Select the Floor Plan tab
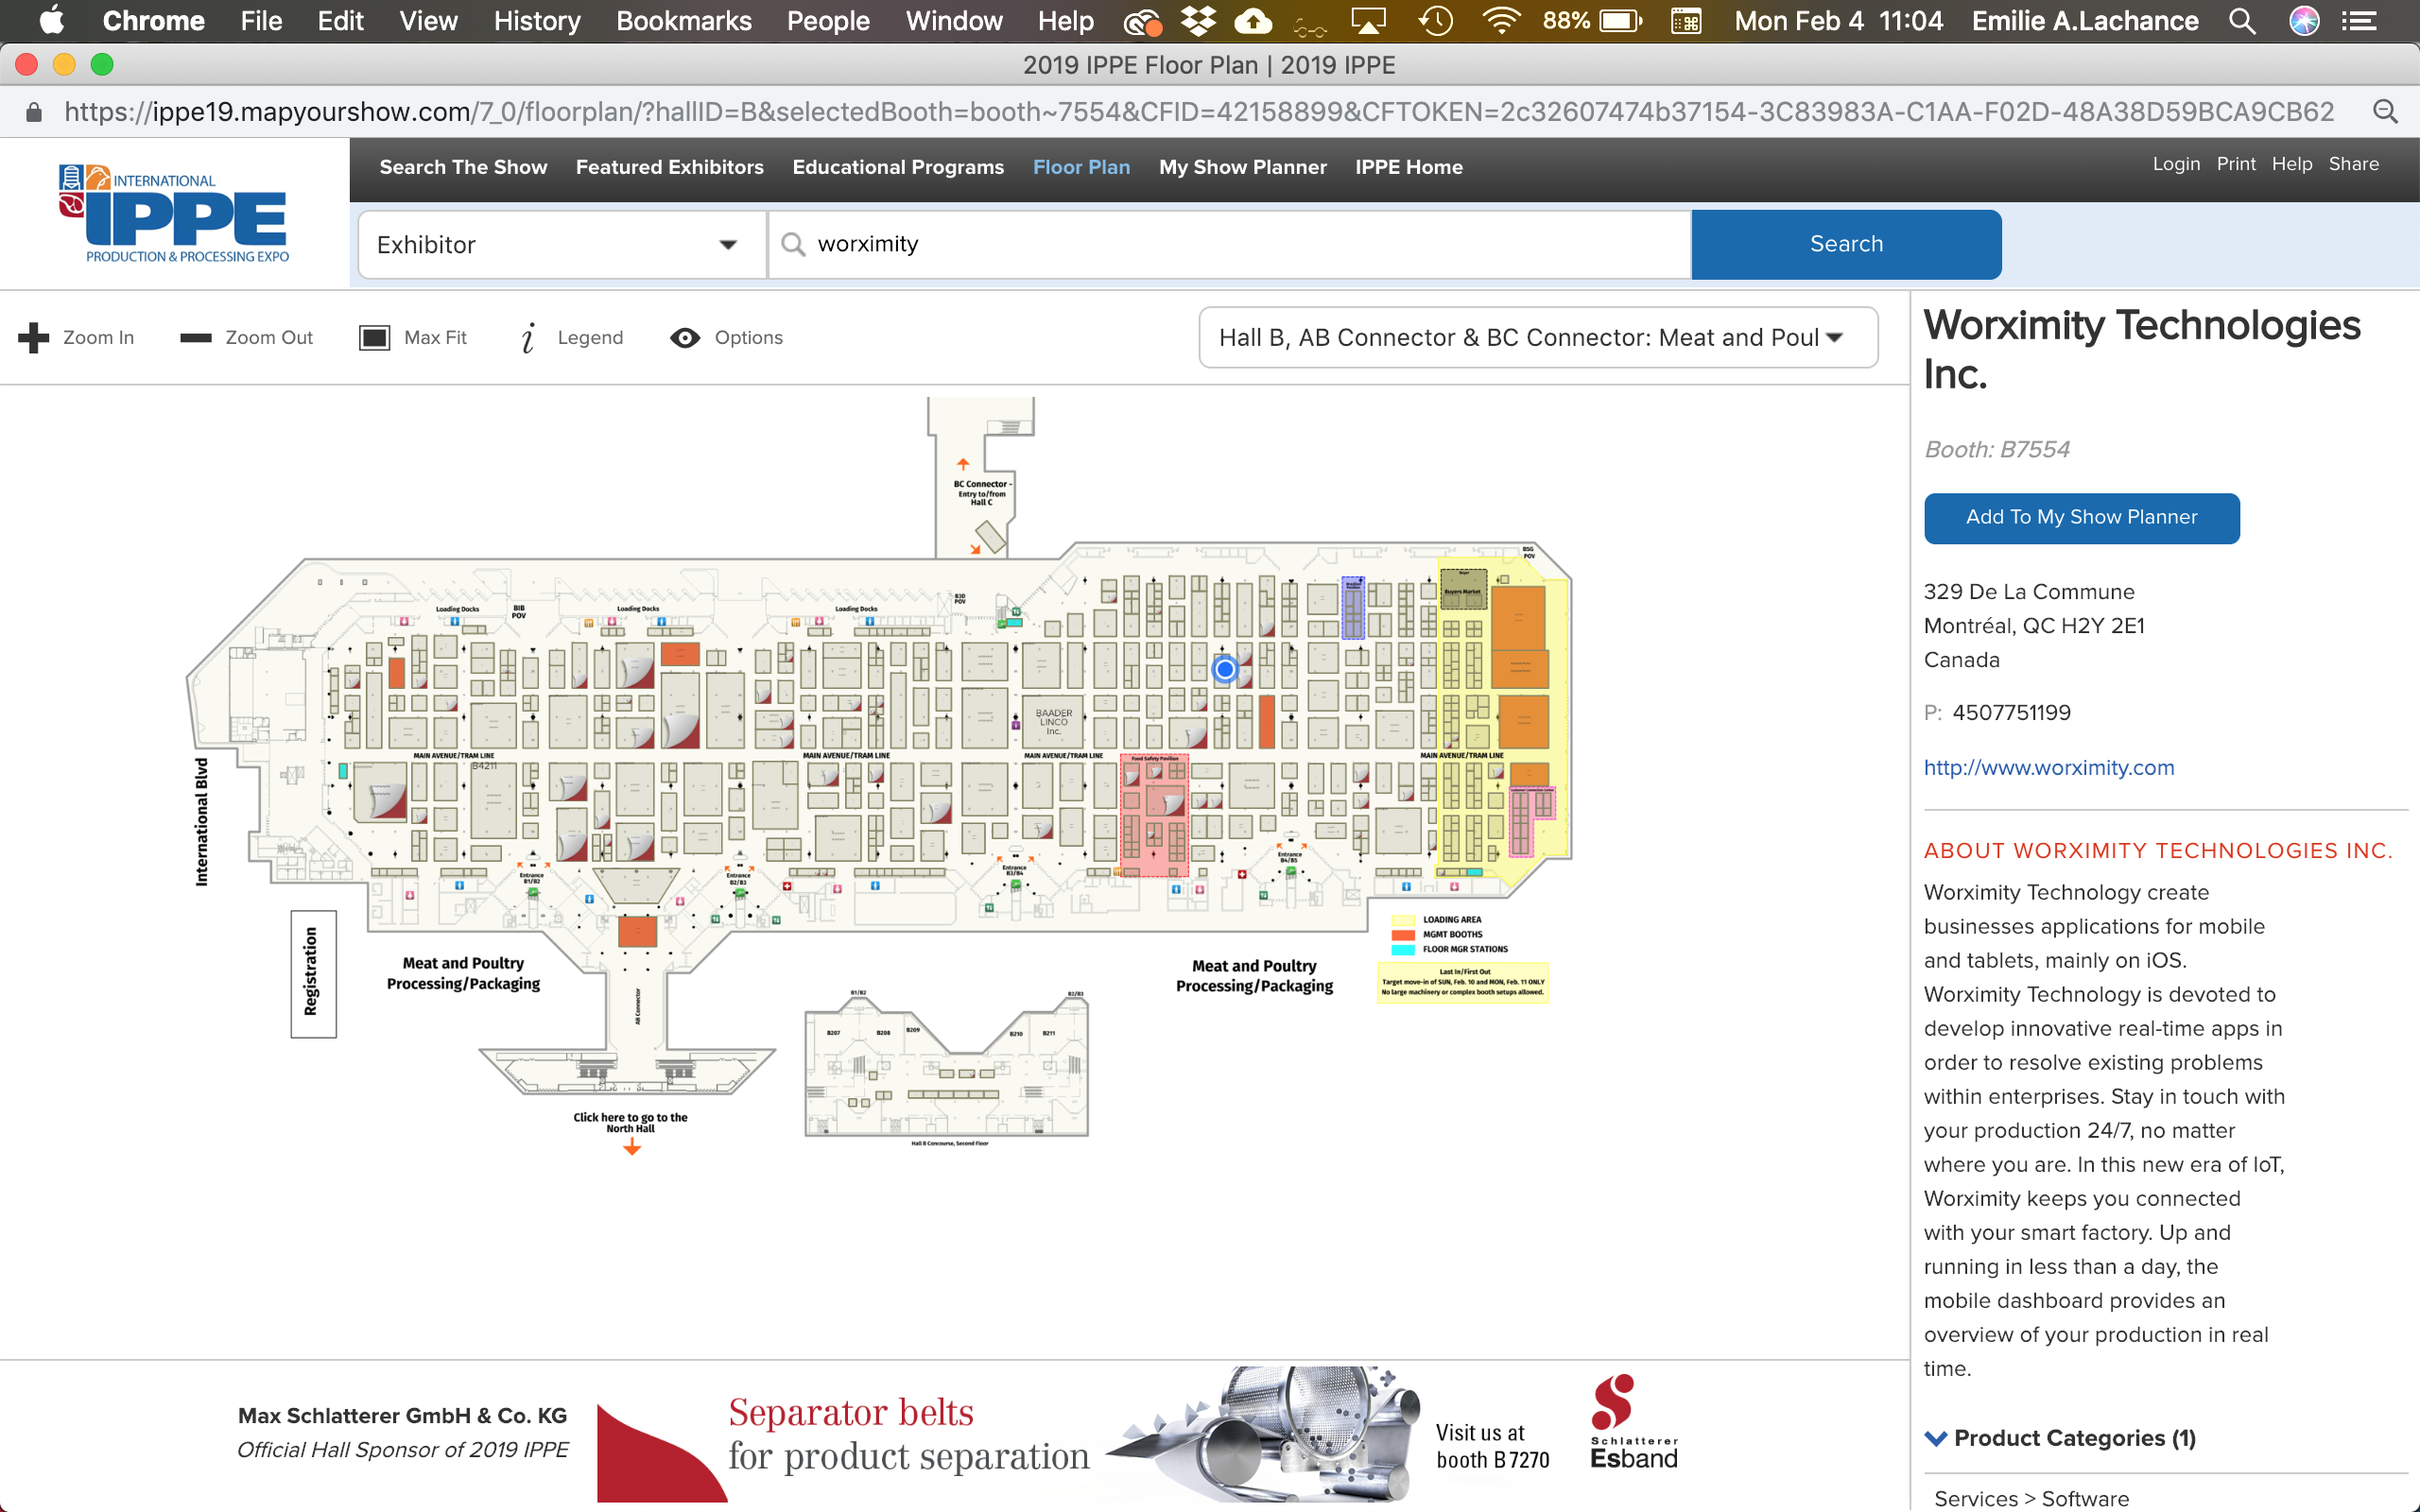Viewport: 2420px width, 1512px height. [x=1081, y=167]
